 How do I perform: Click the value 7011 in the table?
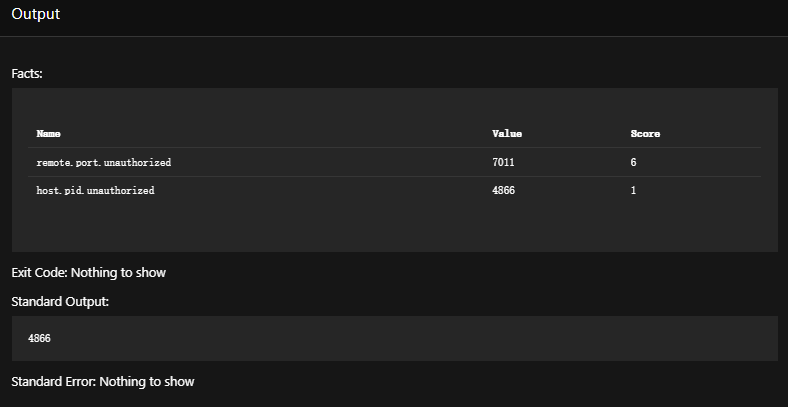pyautogui.click(x=503, y=162)
